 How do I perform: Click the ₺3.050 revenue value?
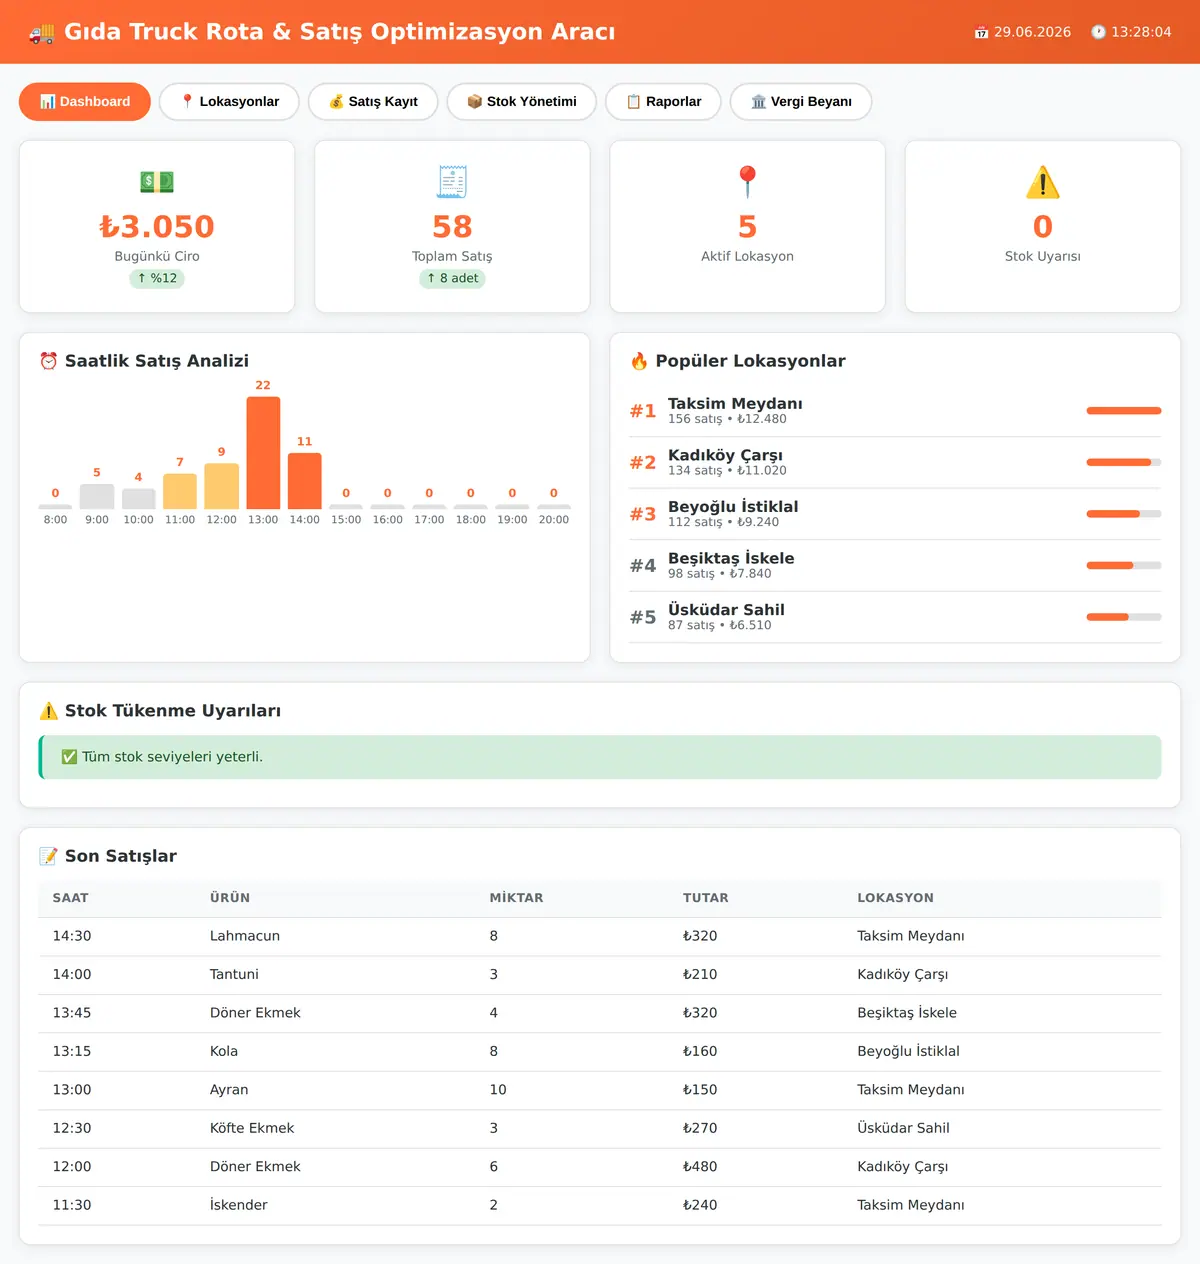(x=157, y=227)
